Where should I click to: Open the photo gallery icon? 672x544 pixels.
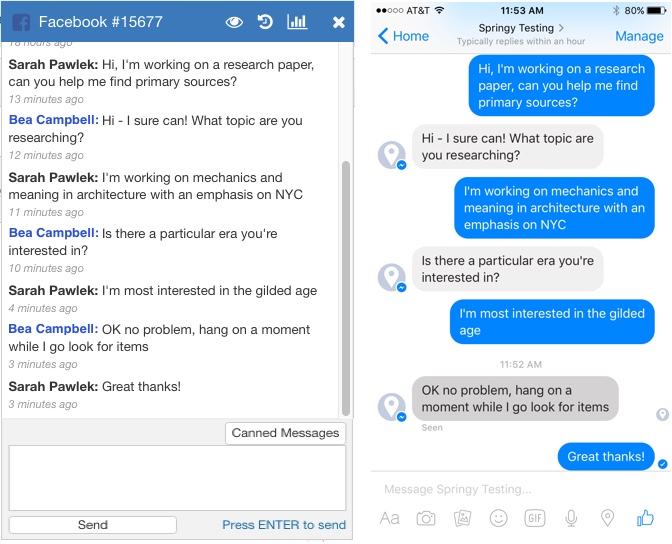click(x=462, y=518)
